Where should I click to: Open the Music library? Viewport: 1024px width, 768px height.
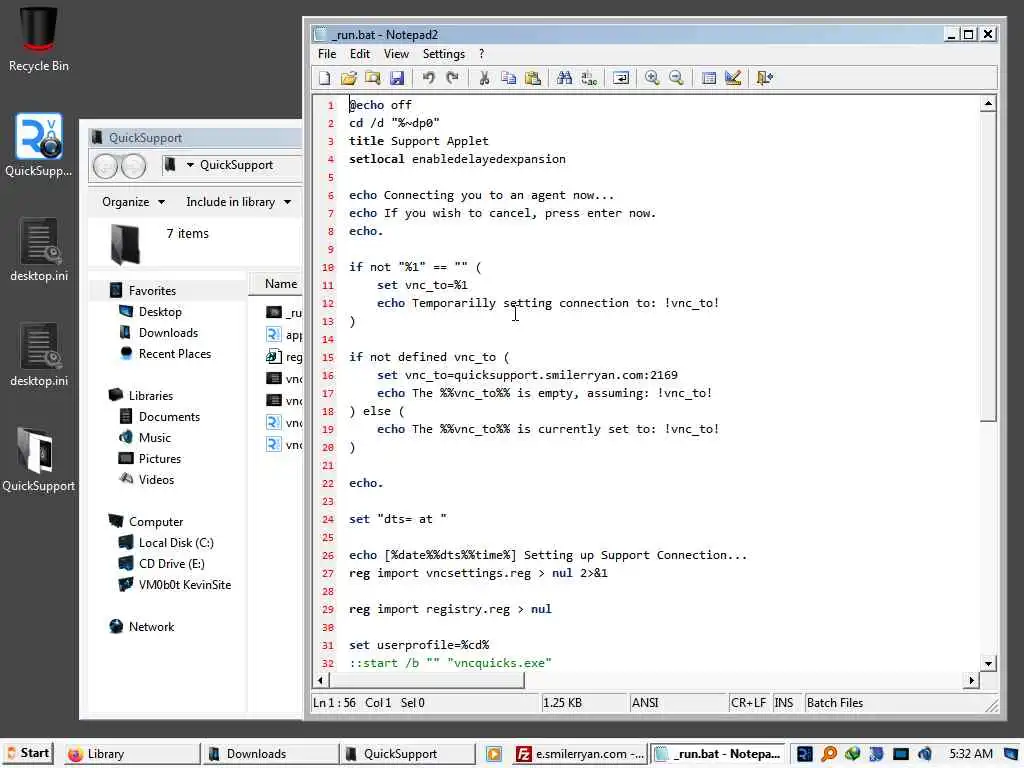tap(154, 438)
